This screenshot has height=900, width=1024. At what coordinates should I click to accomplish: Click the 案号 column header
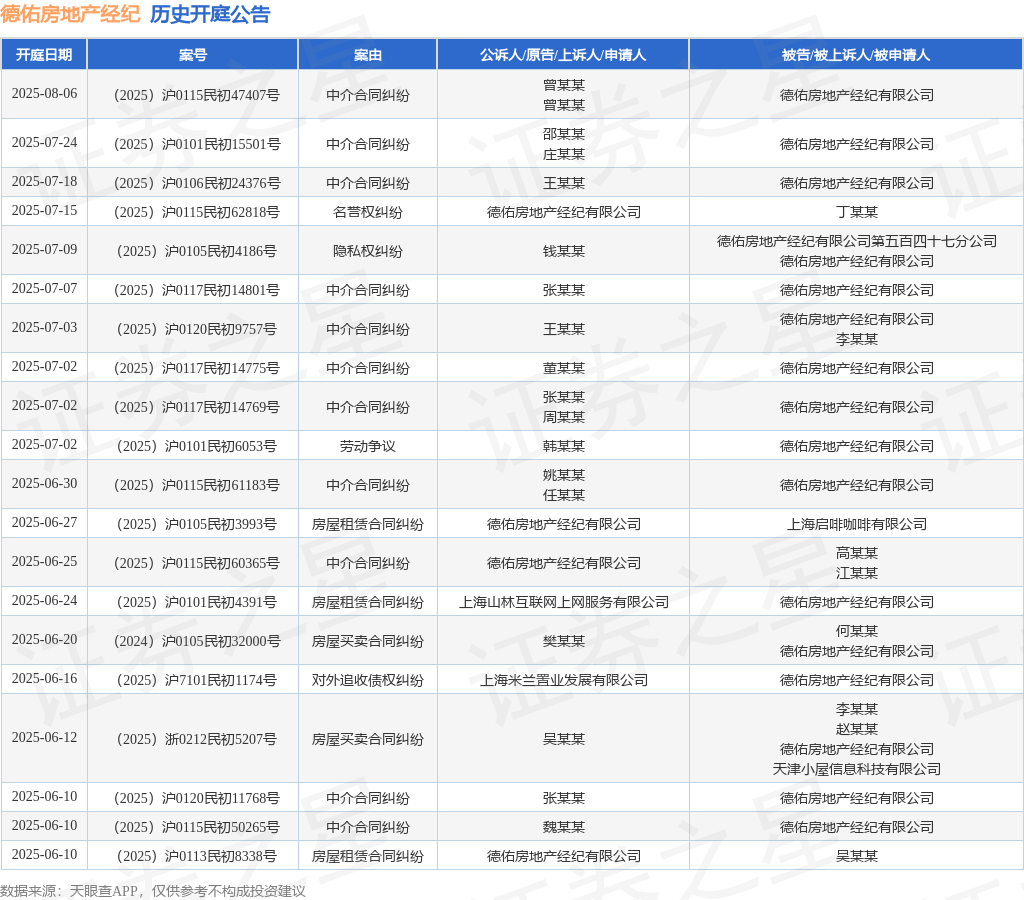[193, 55]
